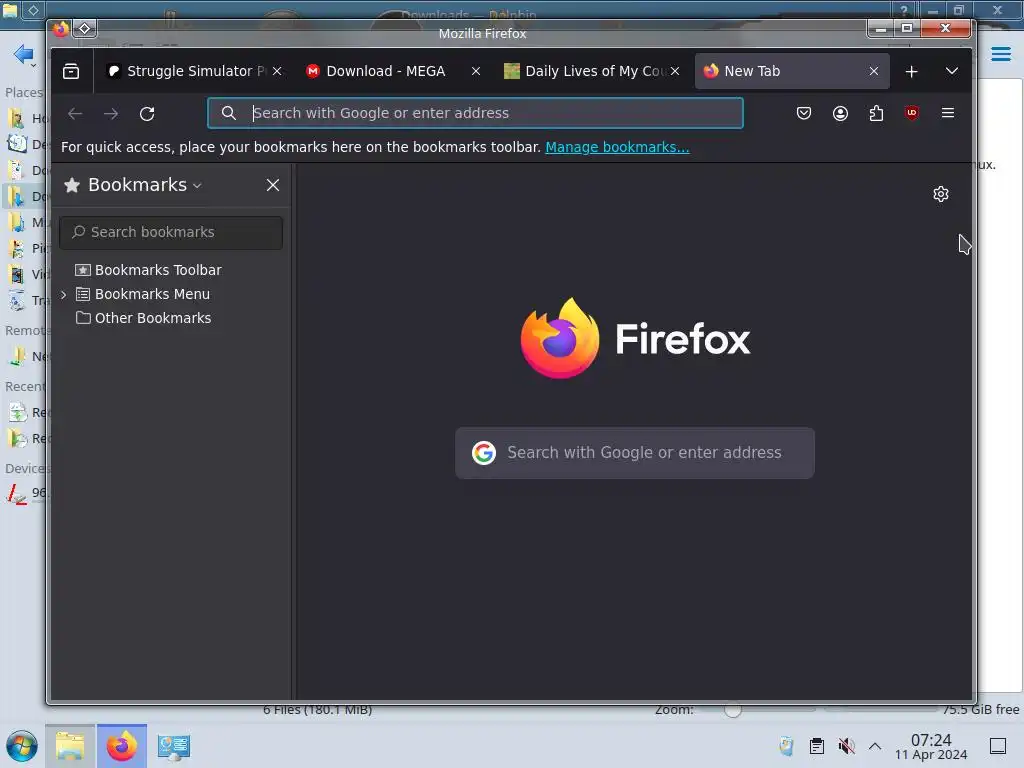Image resolution: width=1024 pixels, height=768 pixels.
Task: Open uBlock Origin extension icon
Action: [912, 113]
